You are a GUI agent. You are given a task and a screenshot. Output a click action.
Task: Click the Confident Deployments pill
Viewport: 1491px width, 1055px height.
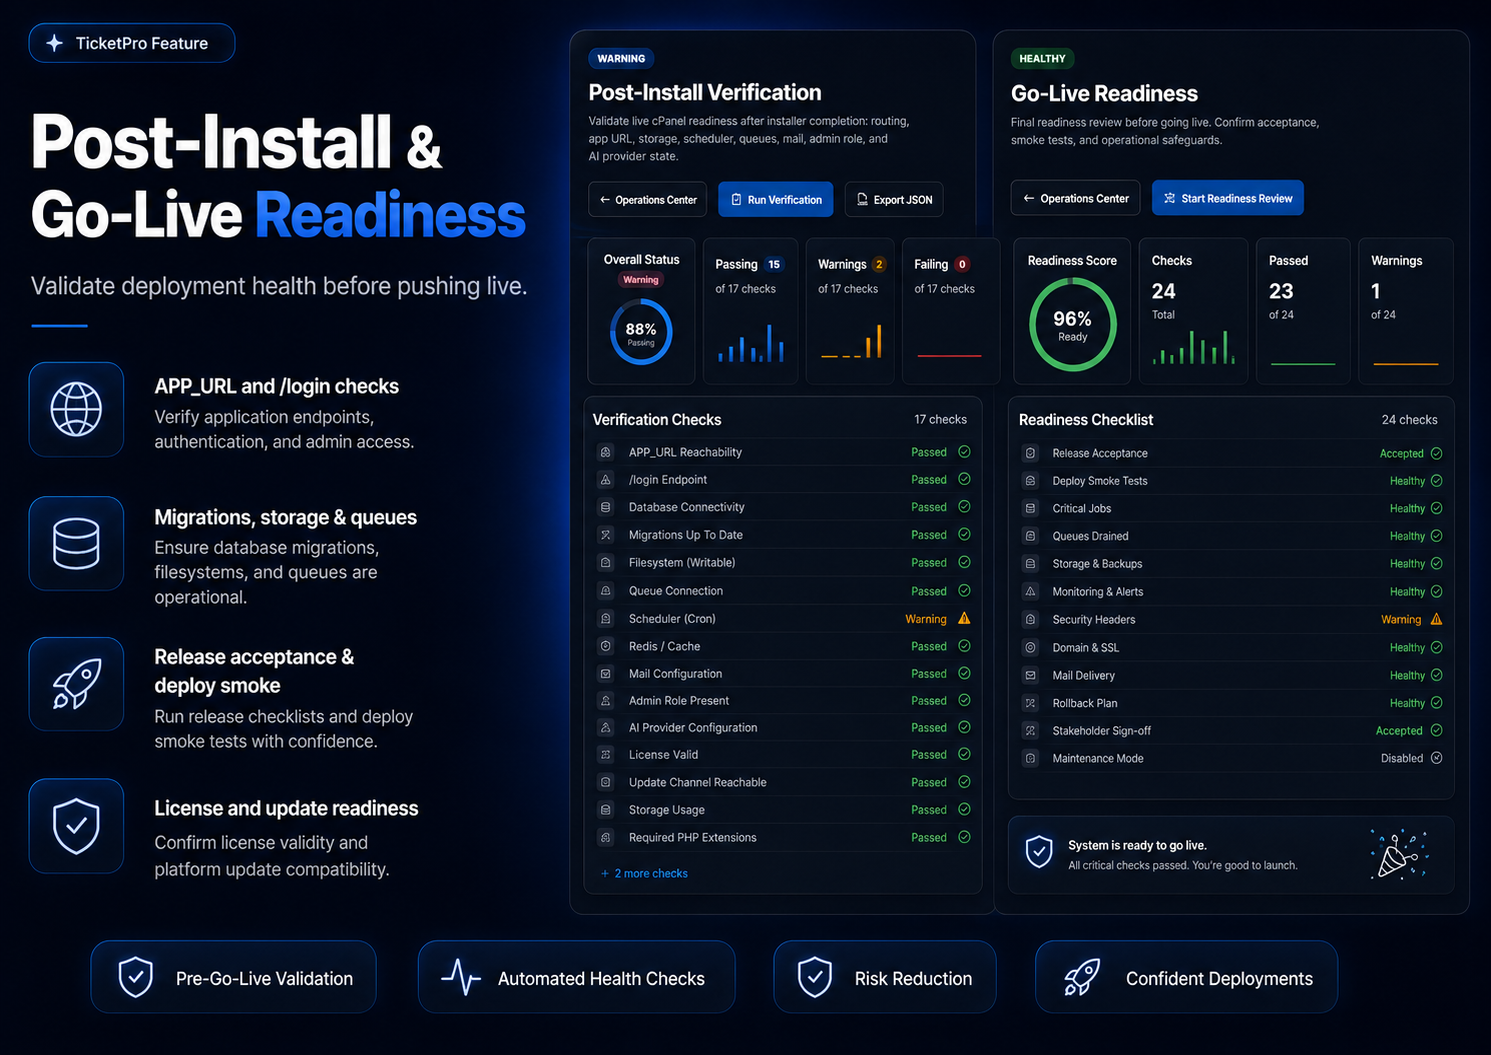click(1187, 977)
